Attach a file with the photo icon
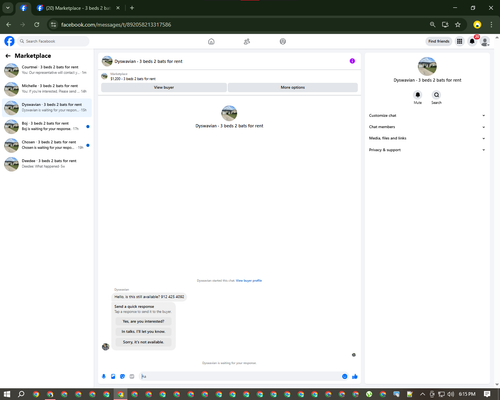 113,376
